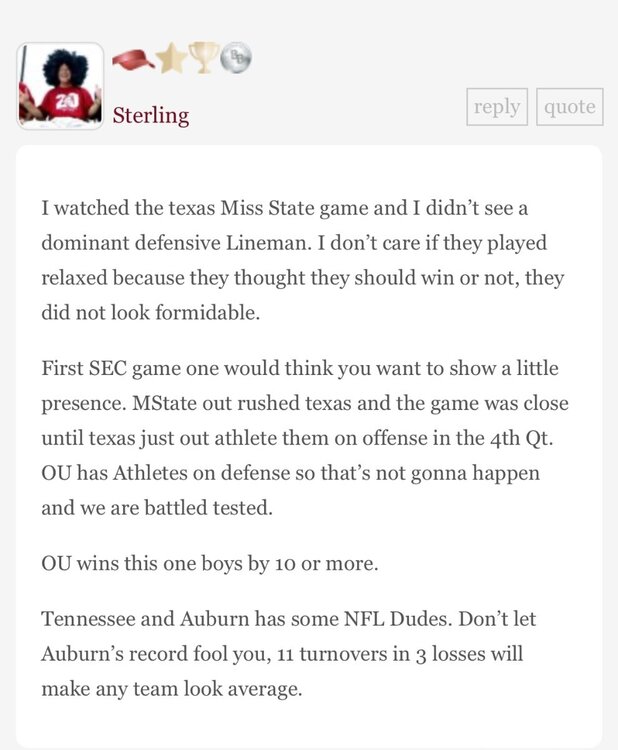Click the red visor badge icon

click(x=133, y=61)
